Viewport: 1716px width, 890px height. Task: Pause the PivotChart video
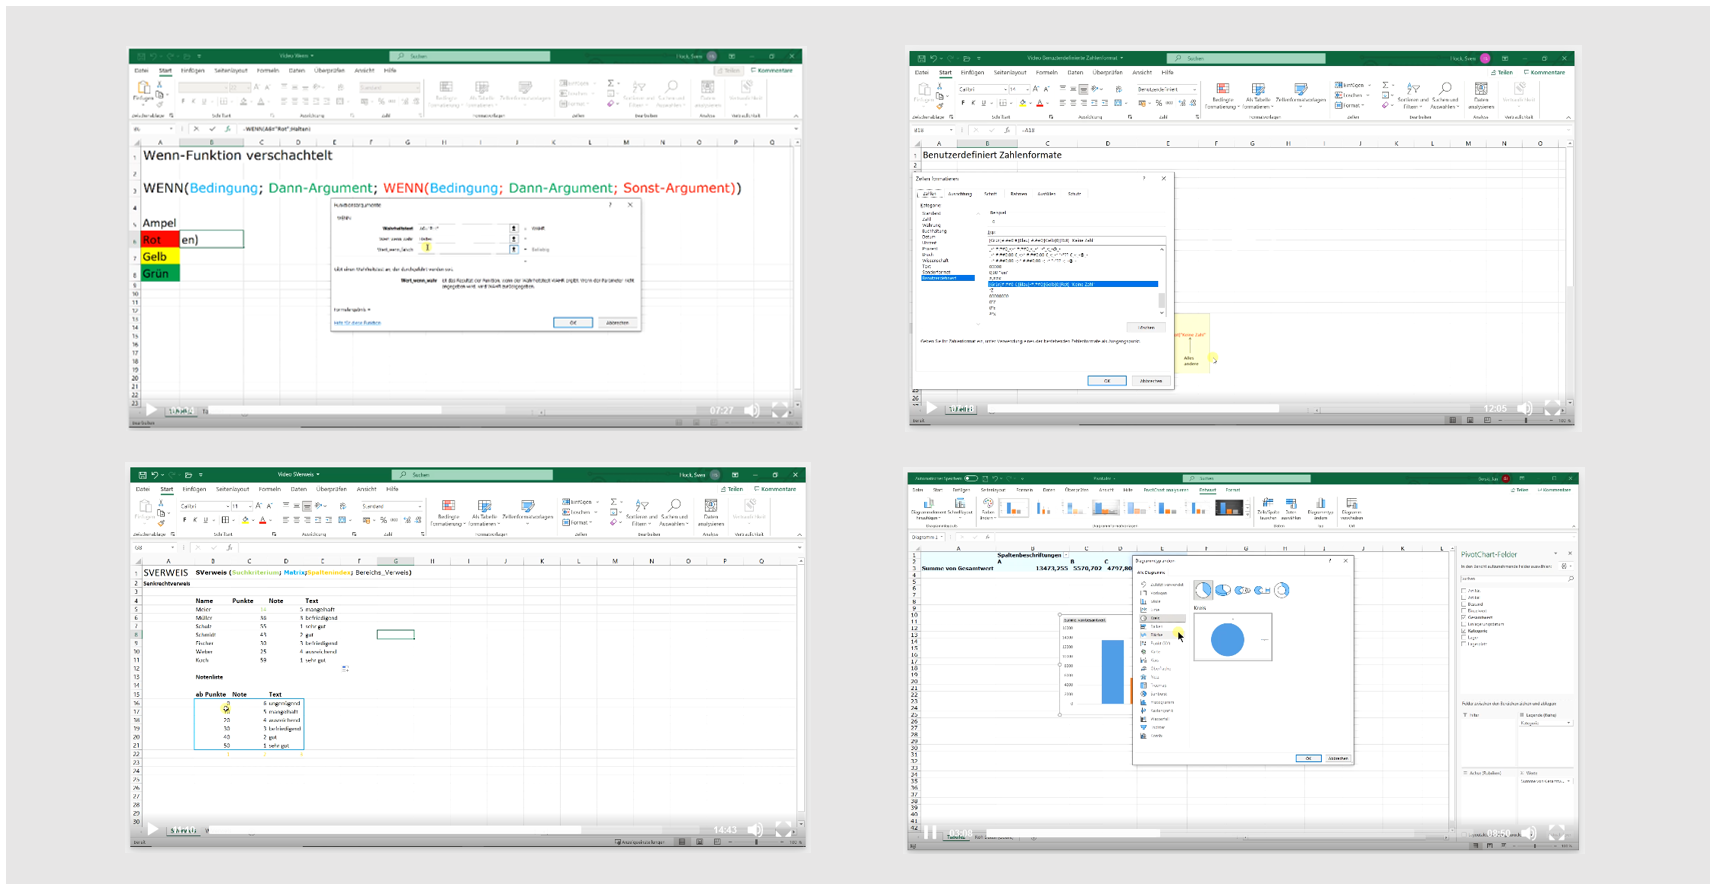931,833
